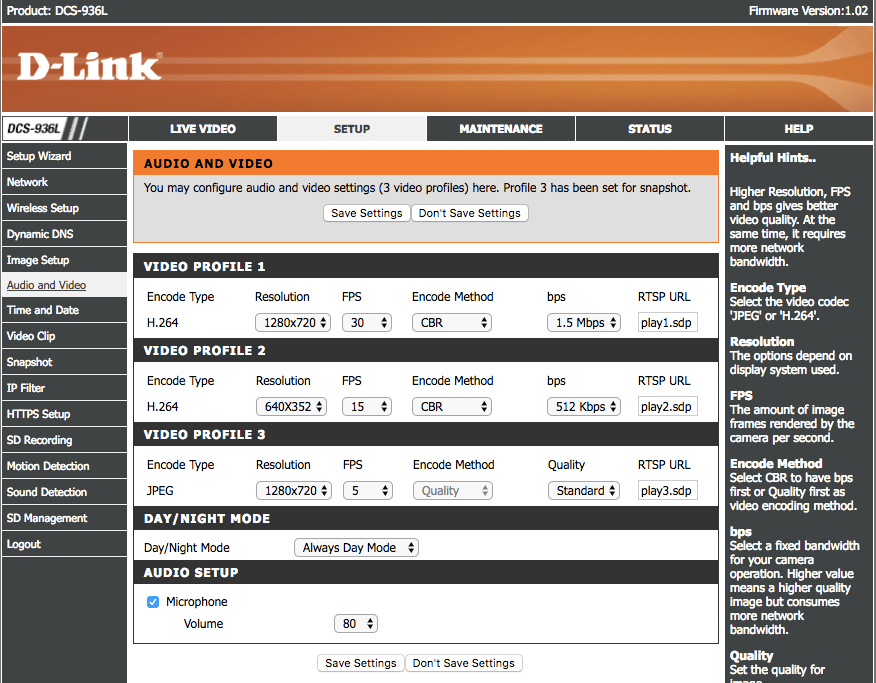The image size is (876, 683).
Task: Click the top Save Settings button
Action: pyautogui.click(x=366, y=213)
